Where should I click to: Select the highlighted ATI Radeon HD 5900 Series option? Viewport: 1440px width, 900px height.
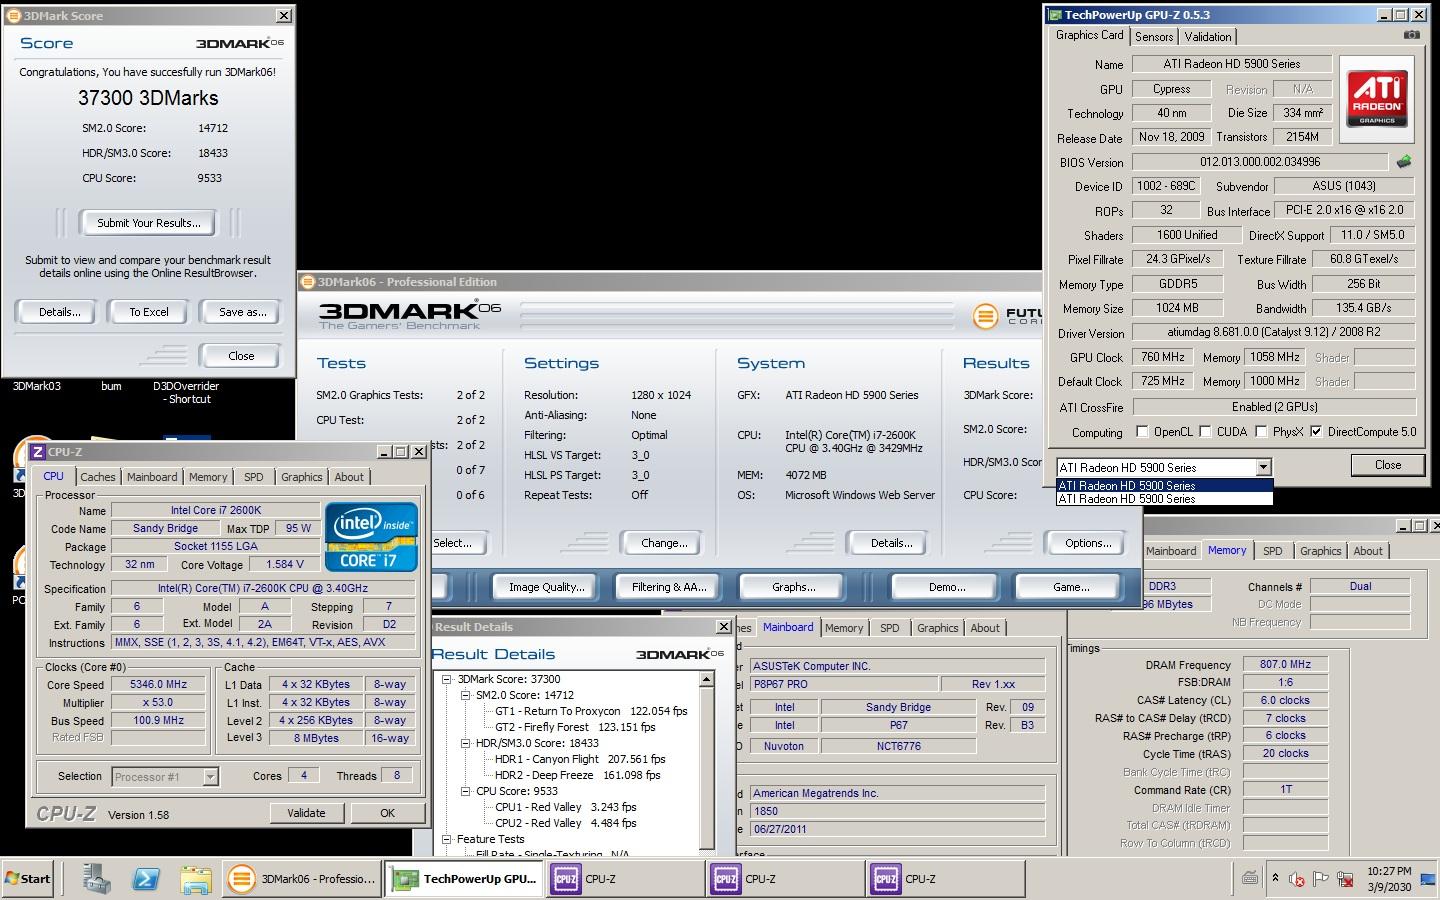[1164, 486]
